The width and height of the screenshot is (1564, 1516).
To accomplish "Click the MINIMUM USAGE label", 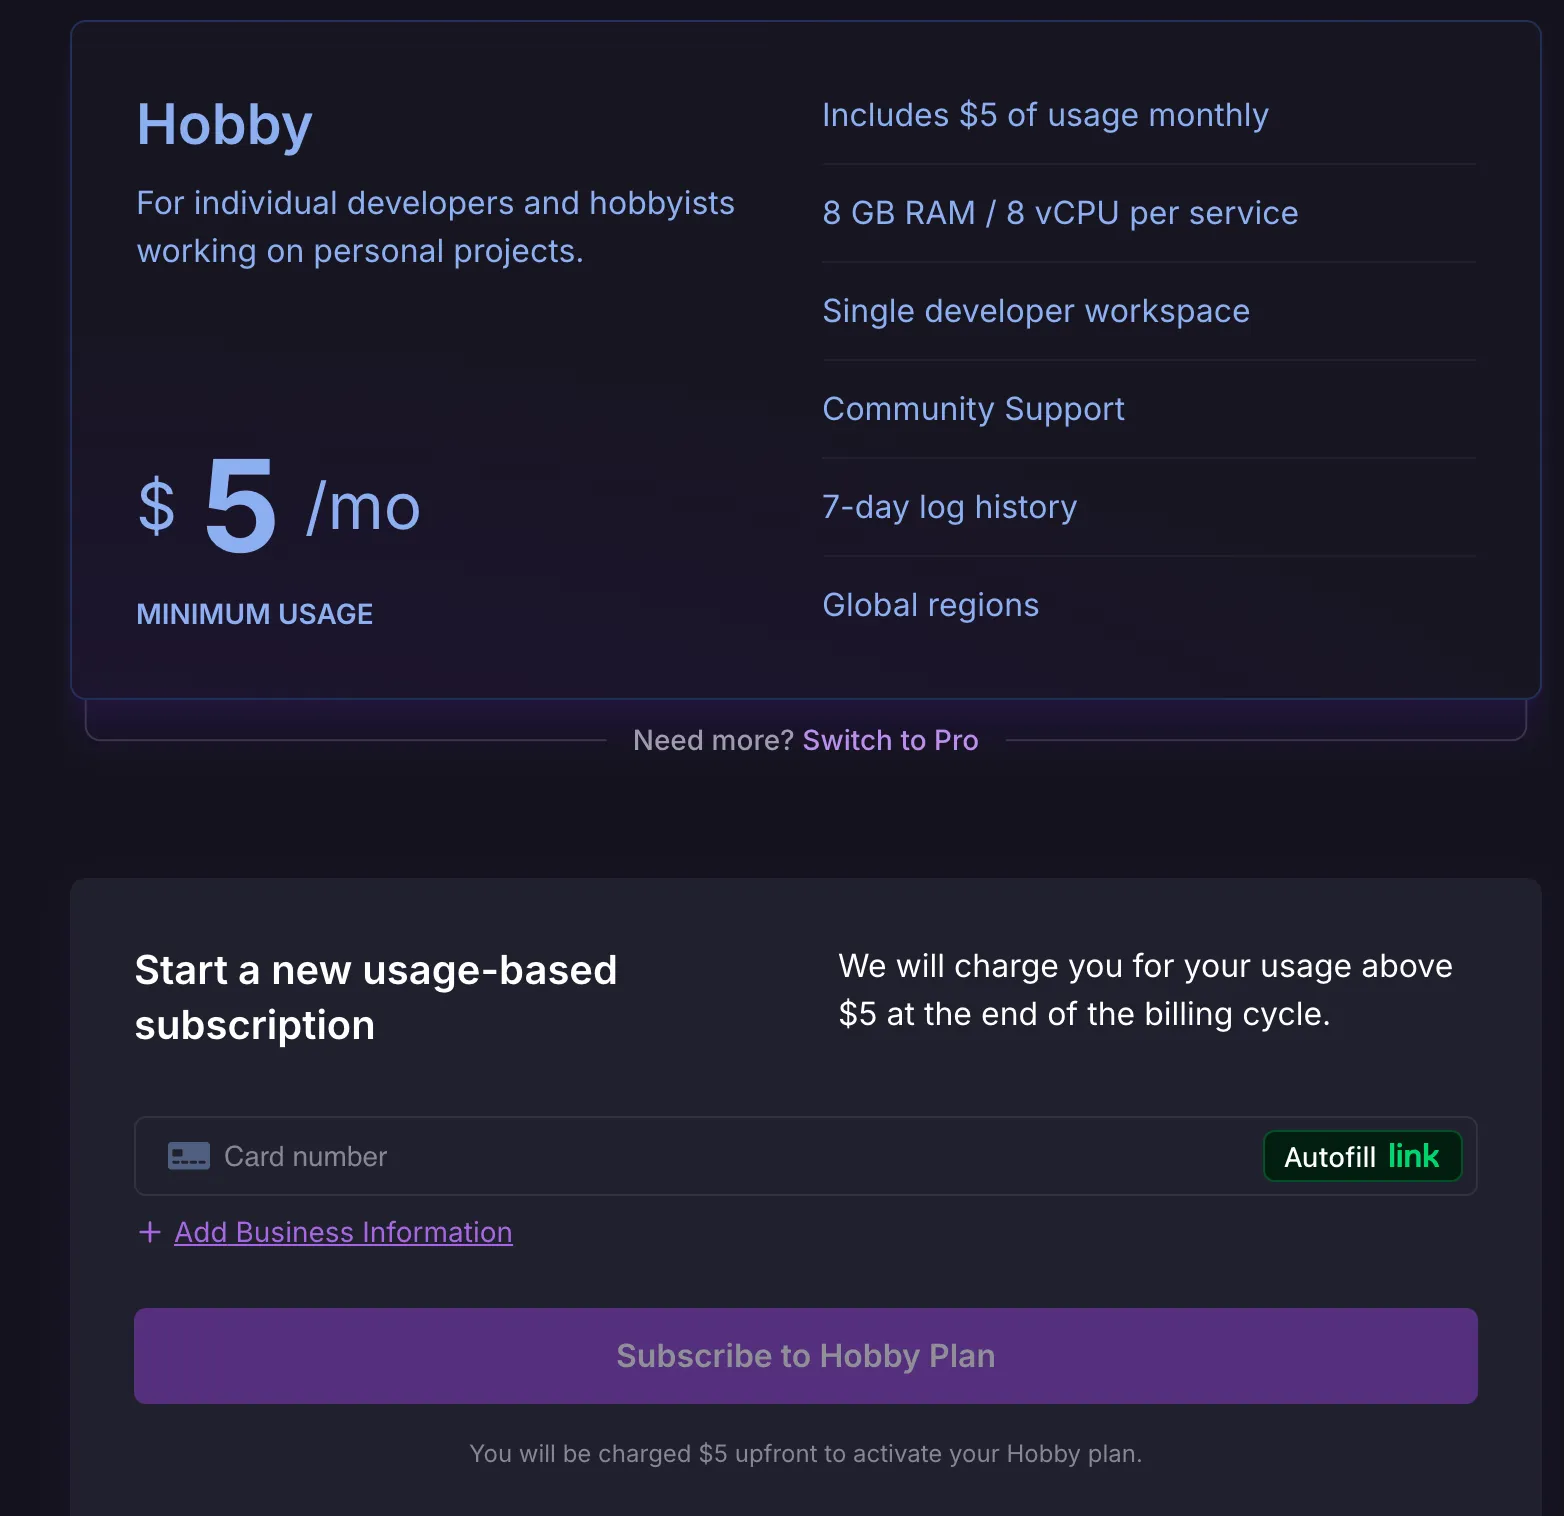I will pyautogui.click(x=254, y=613).
